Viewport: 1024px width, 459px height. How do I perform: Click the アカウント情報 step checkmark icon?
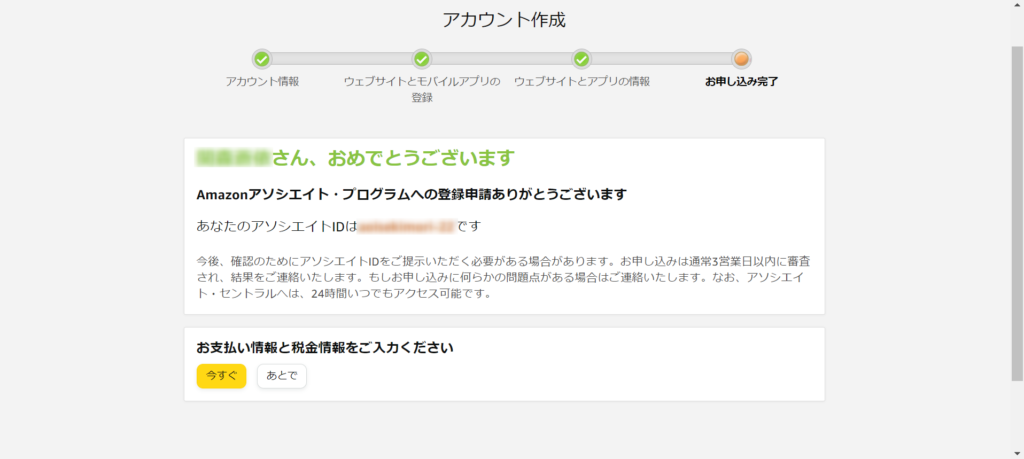[262, 59]
